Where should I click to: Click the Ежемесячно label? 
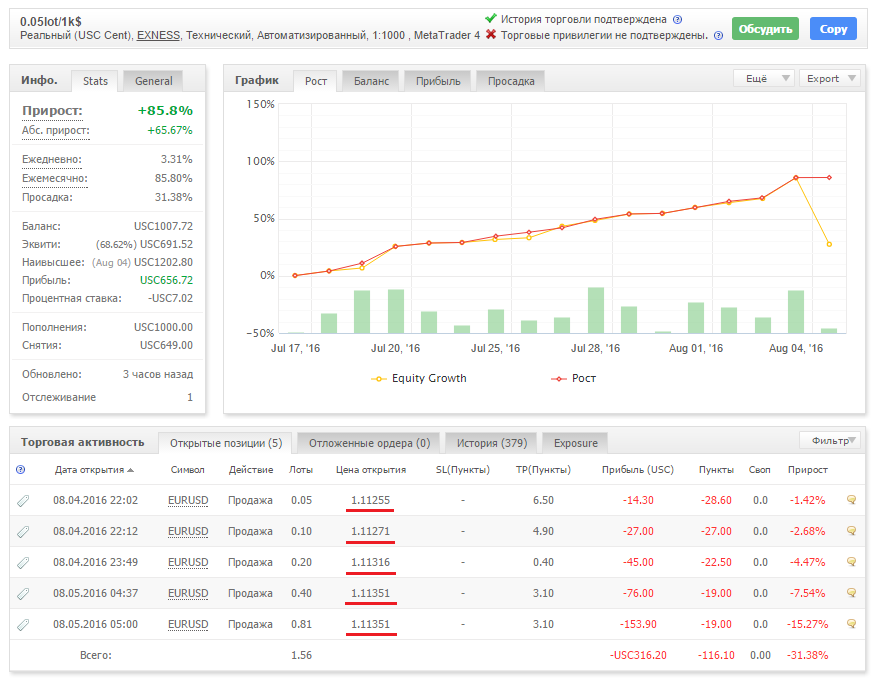point(55,179)
